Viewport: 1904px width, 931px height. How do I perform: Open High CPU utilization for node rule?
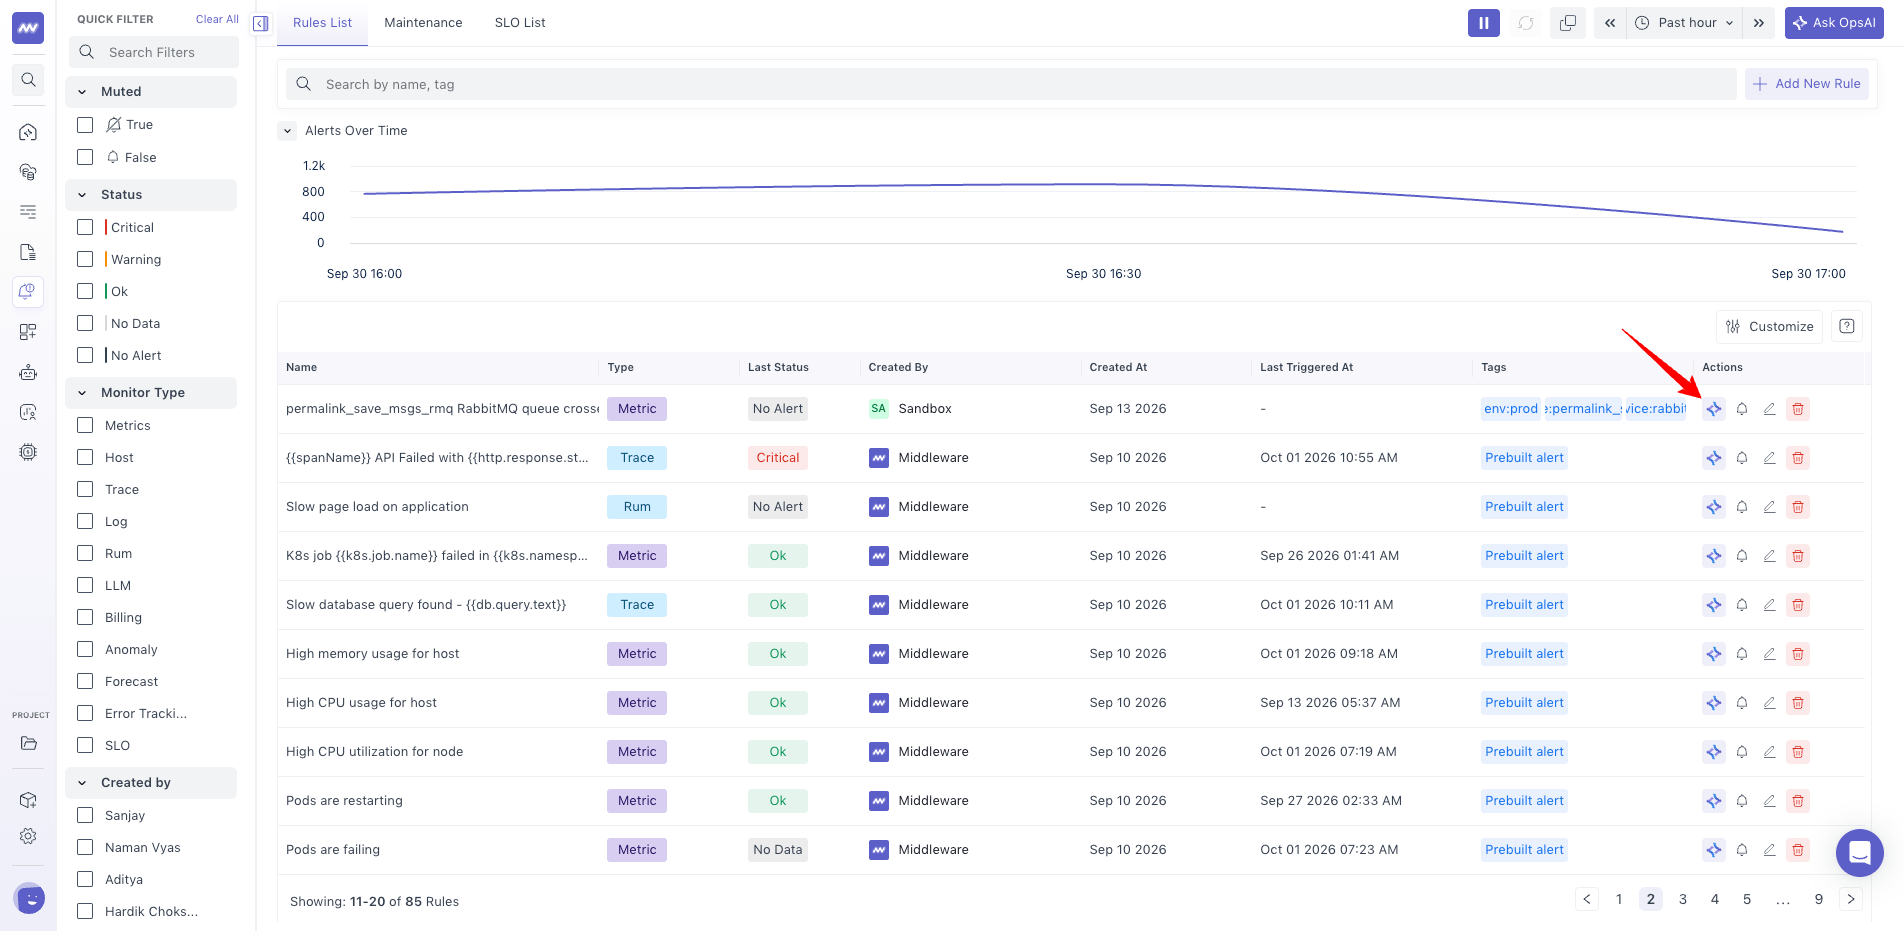[x=374, y=752]
